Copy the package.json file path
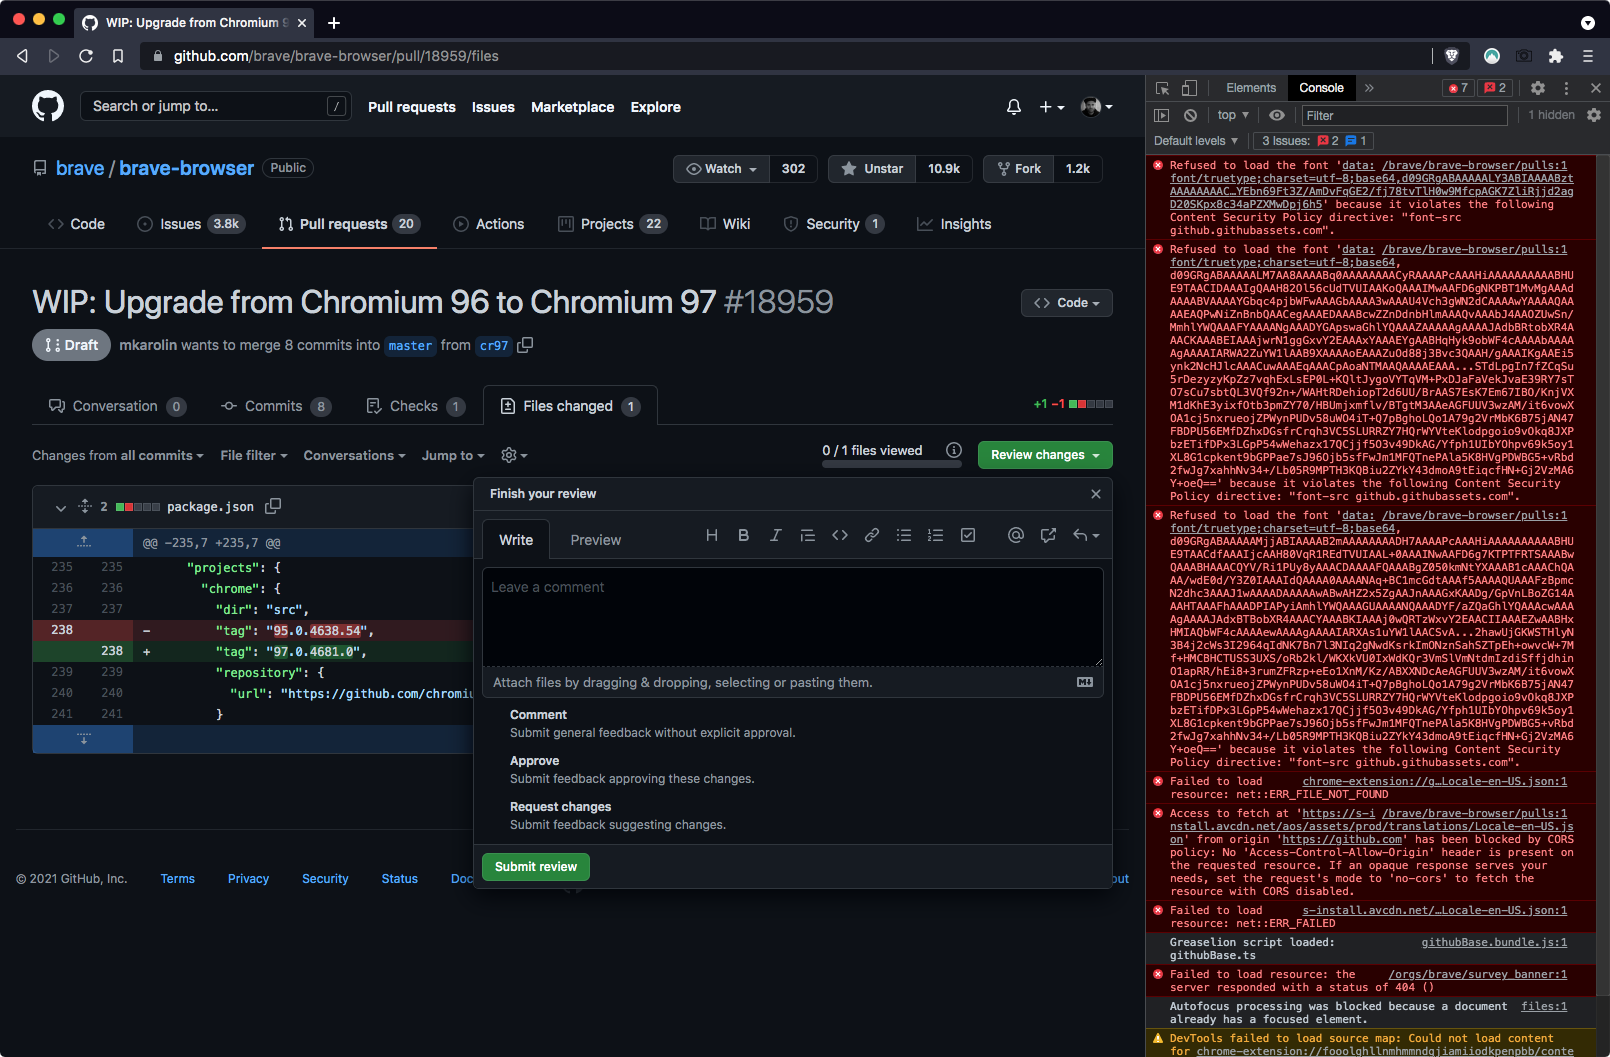The width and height of the screenshot is (1610, 1057). click(x=273, y=507)
